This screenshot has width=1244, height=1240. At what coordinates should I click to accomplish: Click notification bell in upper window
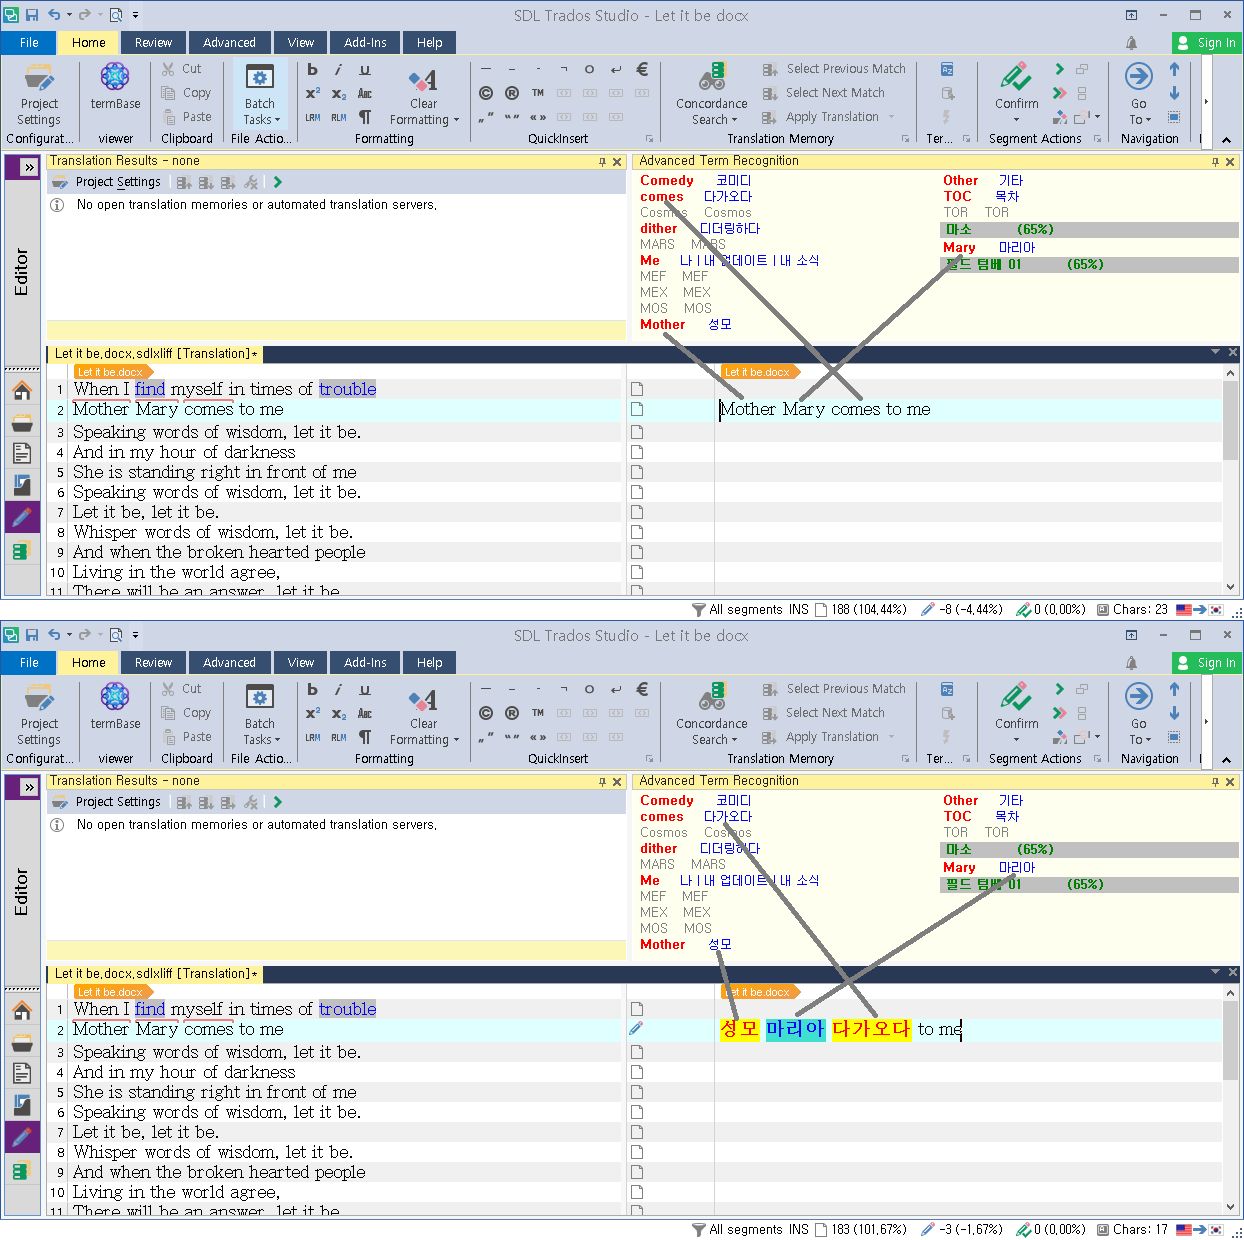click(x=1132, y=43)
